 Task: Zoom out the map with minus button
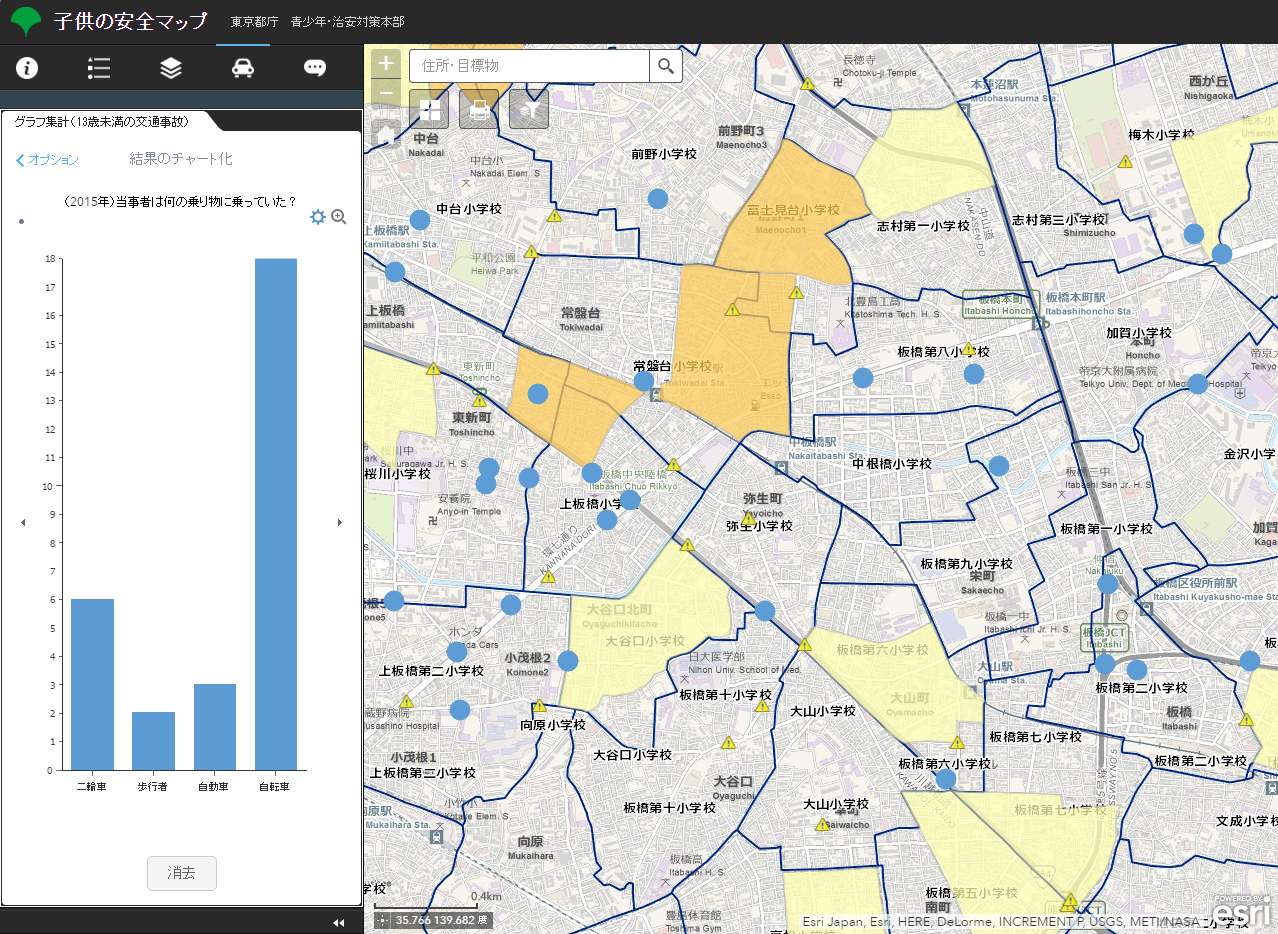(x=386, y=93)
